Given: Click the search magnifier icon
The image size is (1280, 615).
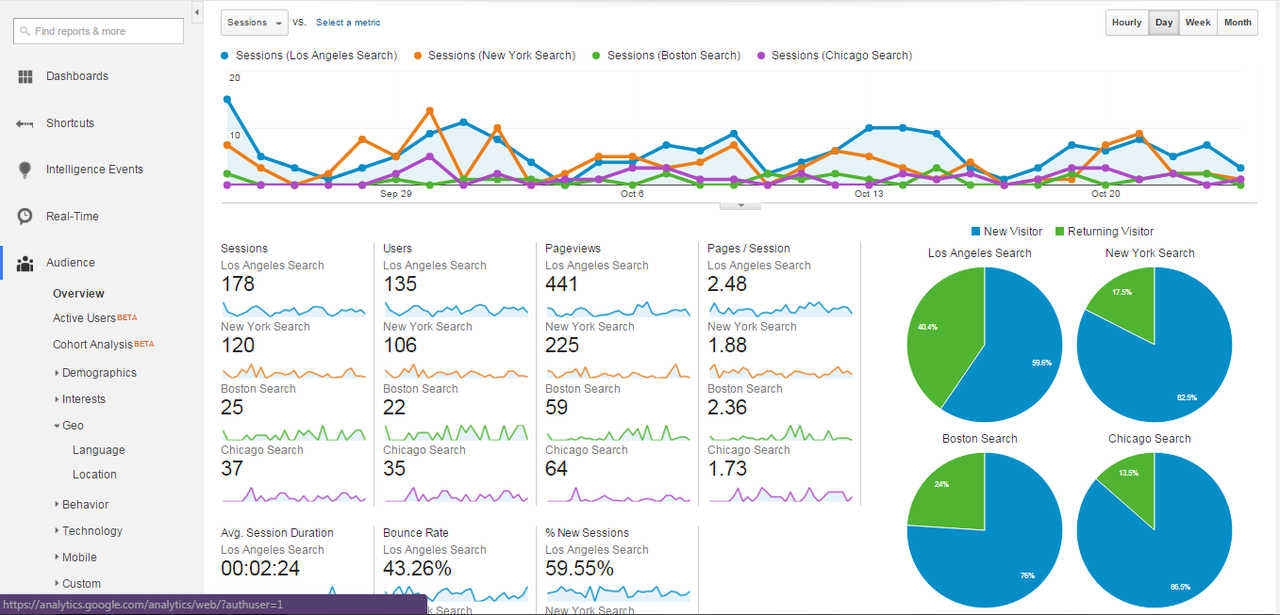Looking at the screenshot, I should click(x=25, y=31).
